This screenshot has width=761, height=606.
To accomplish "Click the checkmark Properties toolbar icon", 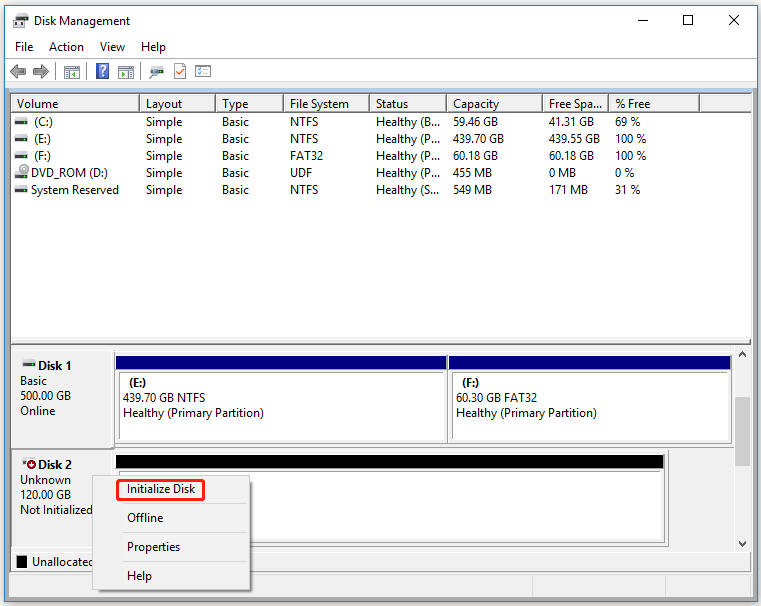I will [x=180, y=71].
